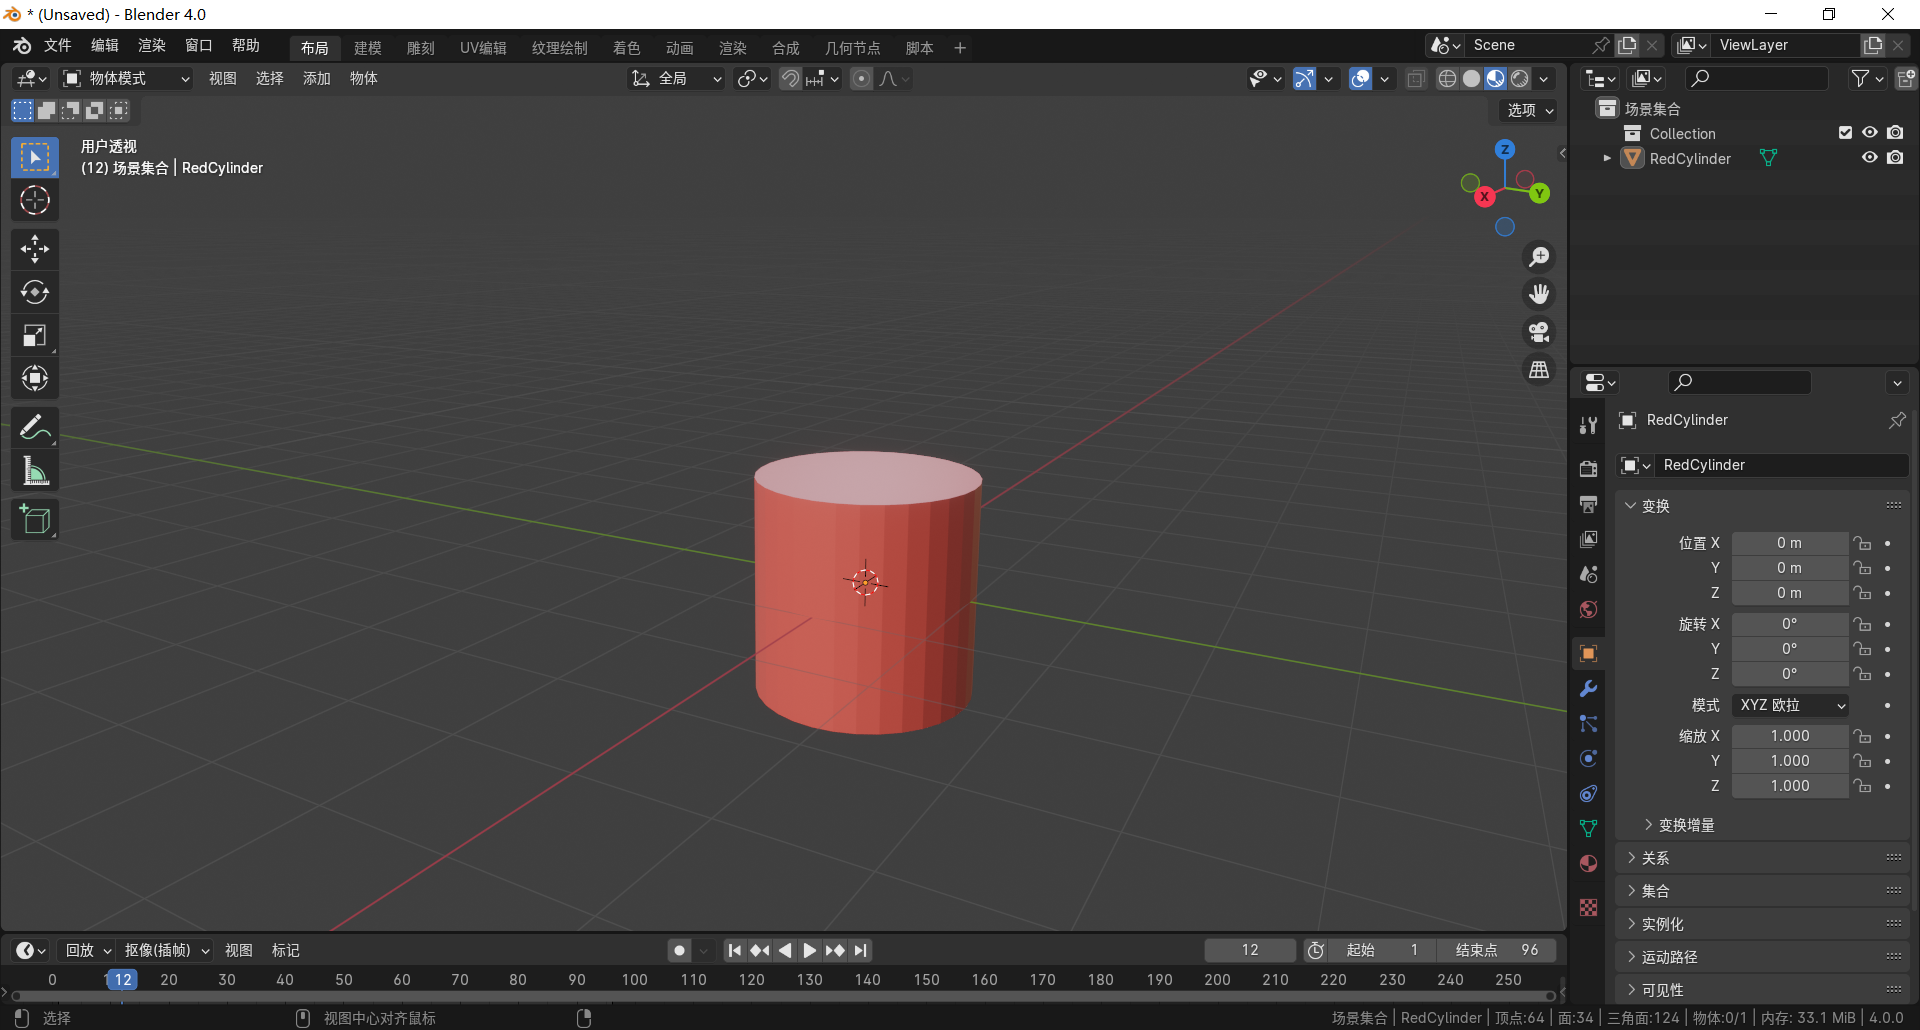
Task: Click the current frame field showing 12
Action: point(1250,950)
